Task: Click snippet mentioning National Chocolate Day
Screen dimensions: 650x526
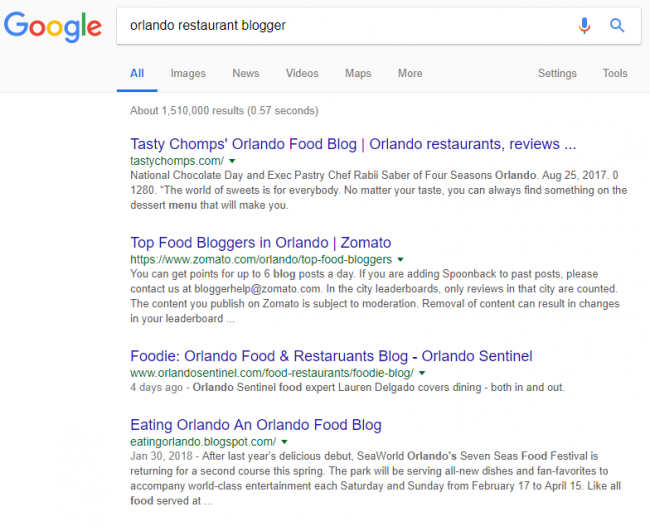Action: [378, 190]
